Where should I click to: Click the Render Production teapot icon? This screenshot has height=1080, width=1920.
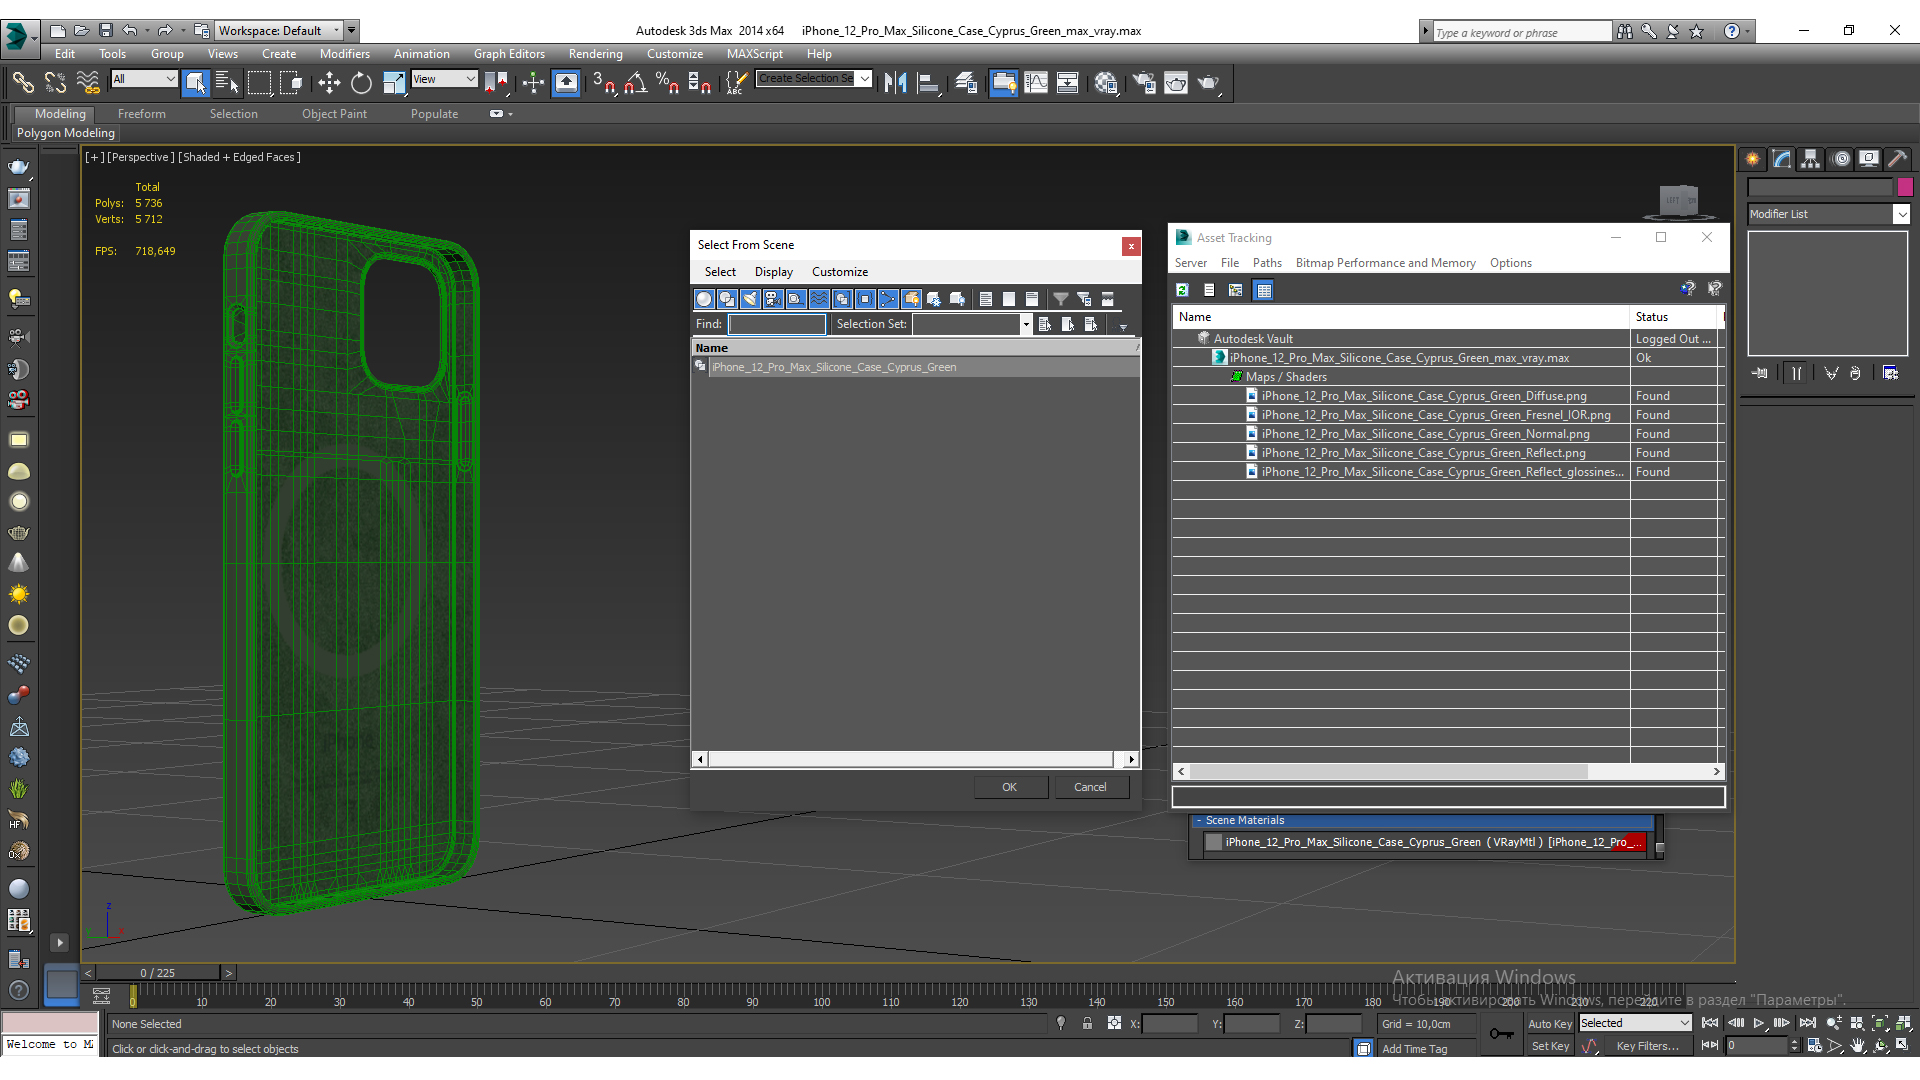pyautogui.click(x=1208, y=83)
